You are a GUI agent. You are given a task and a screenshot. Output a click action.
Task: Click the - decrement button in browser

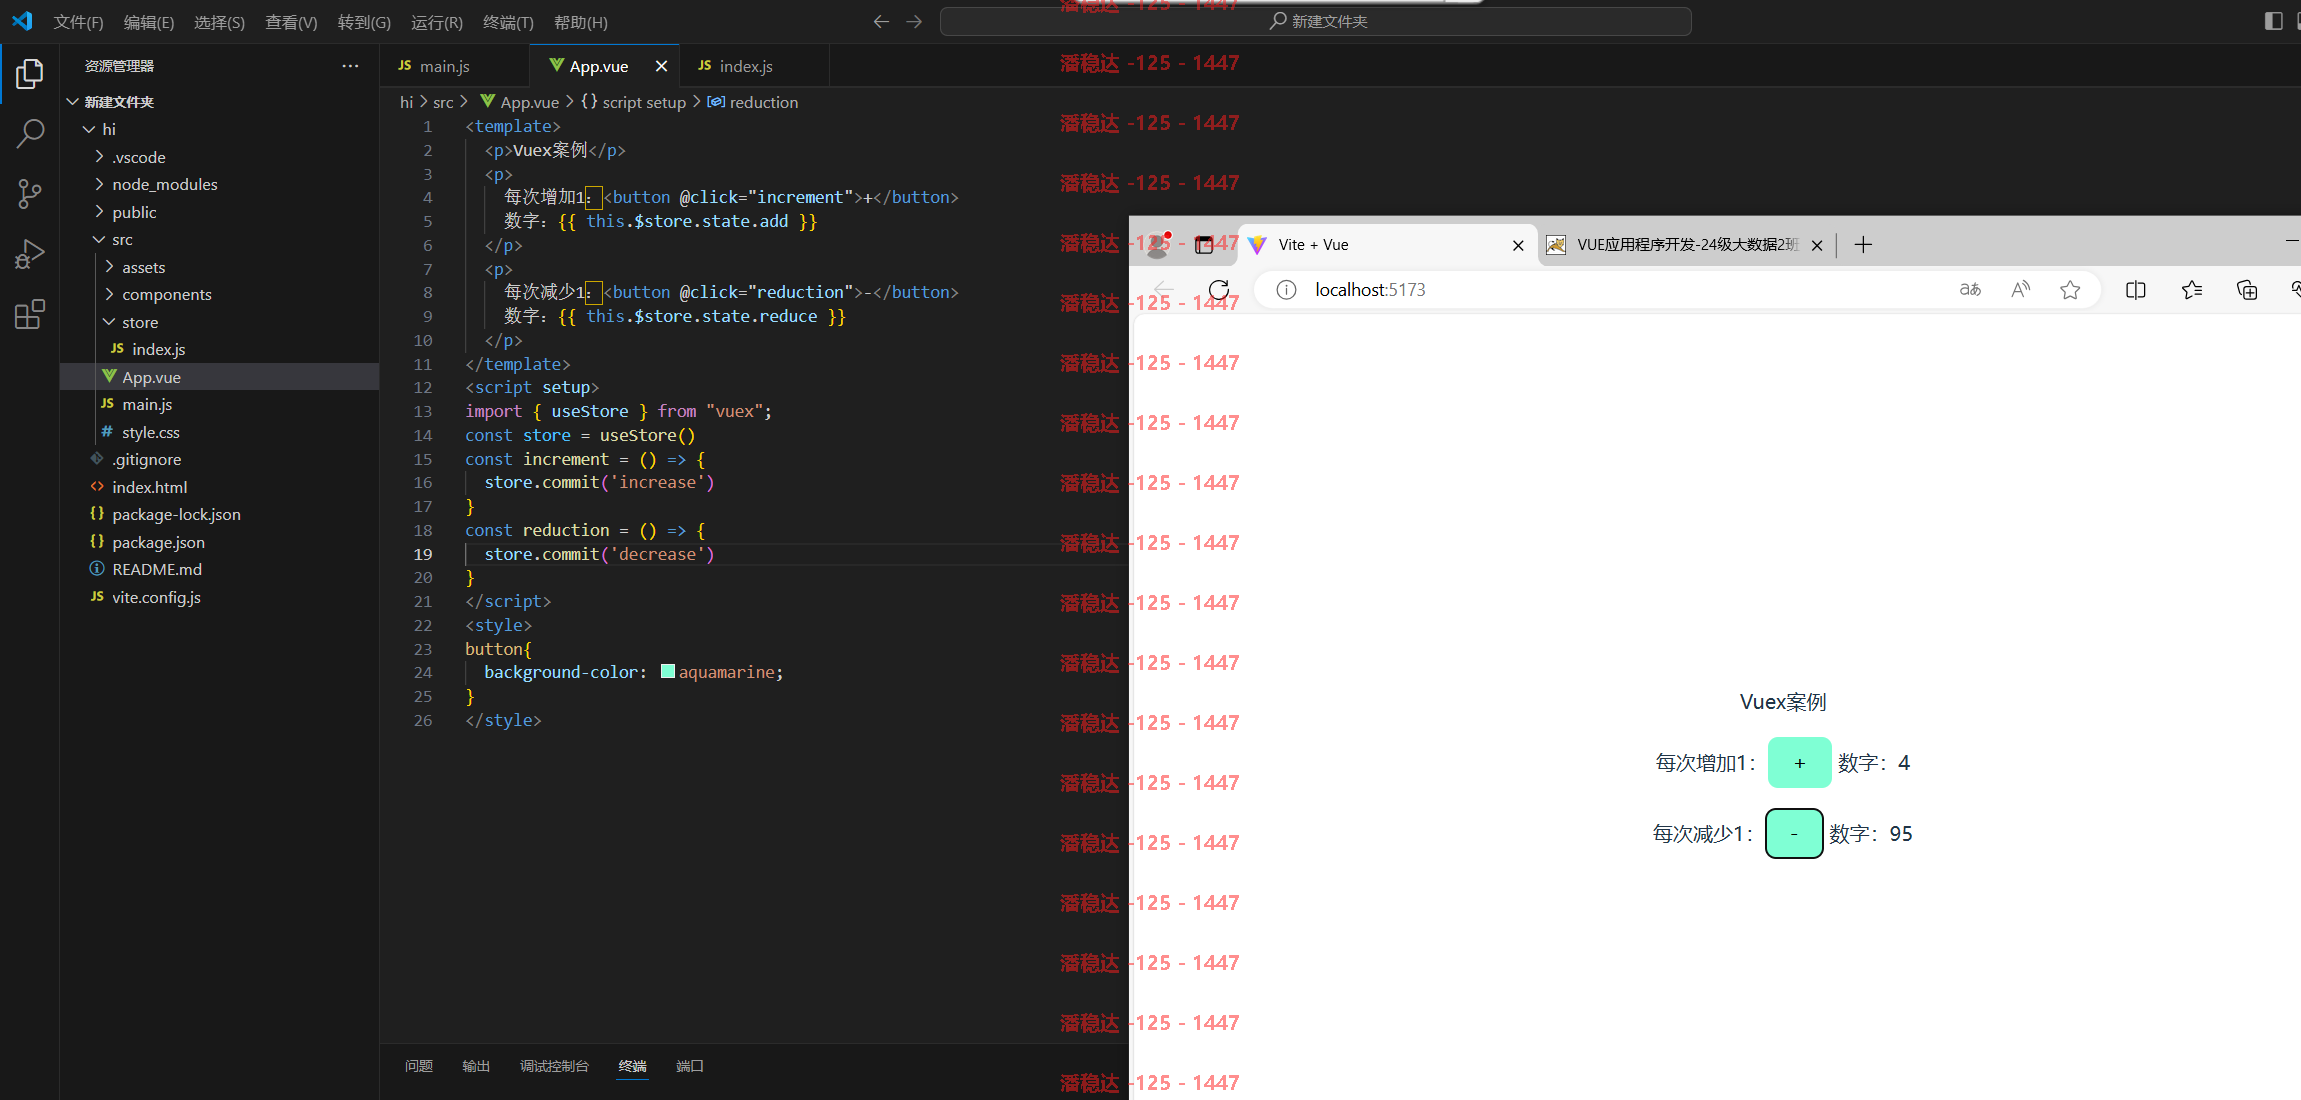coord(1794,834)
